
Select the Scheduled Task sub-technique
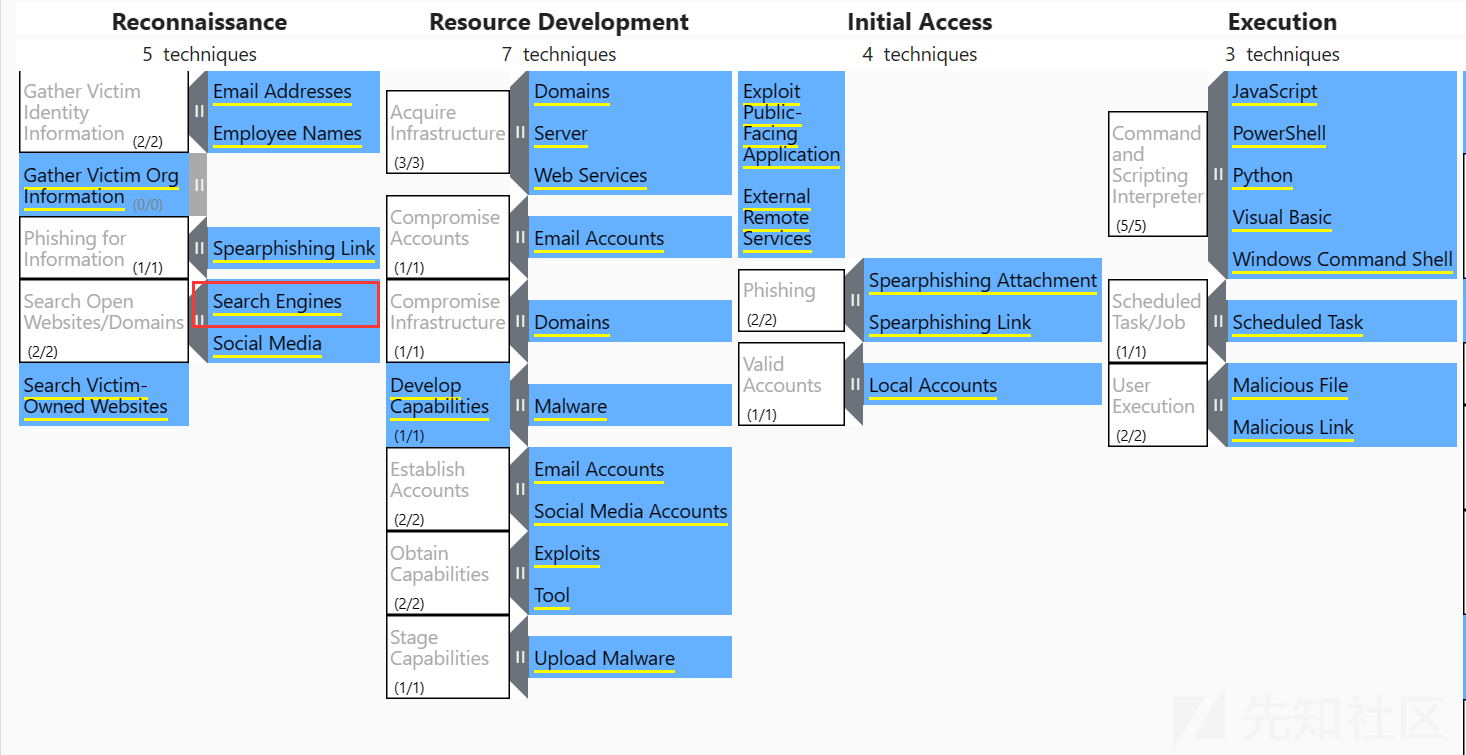[x=1342, y=322]
